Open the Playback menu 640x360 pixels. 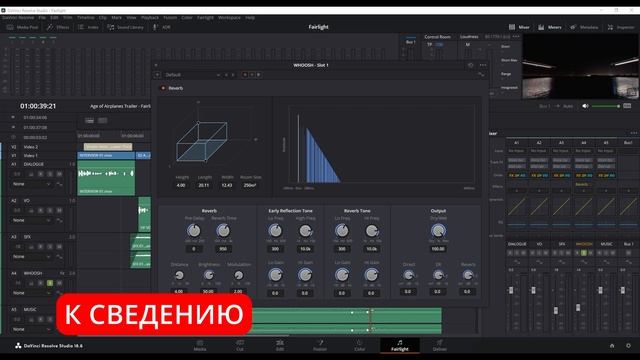pyautogui.click(x=150, y=18)
